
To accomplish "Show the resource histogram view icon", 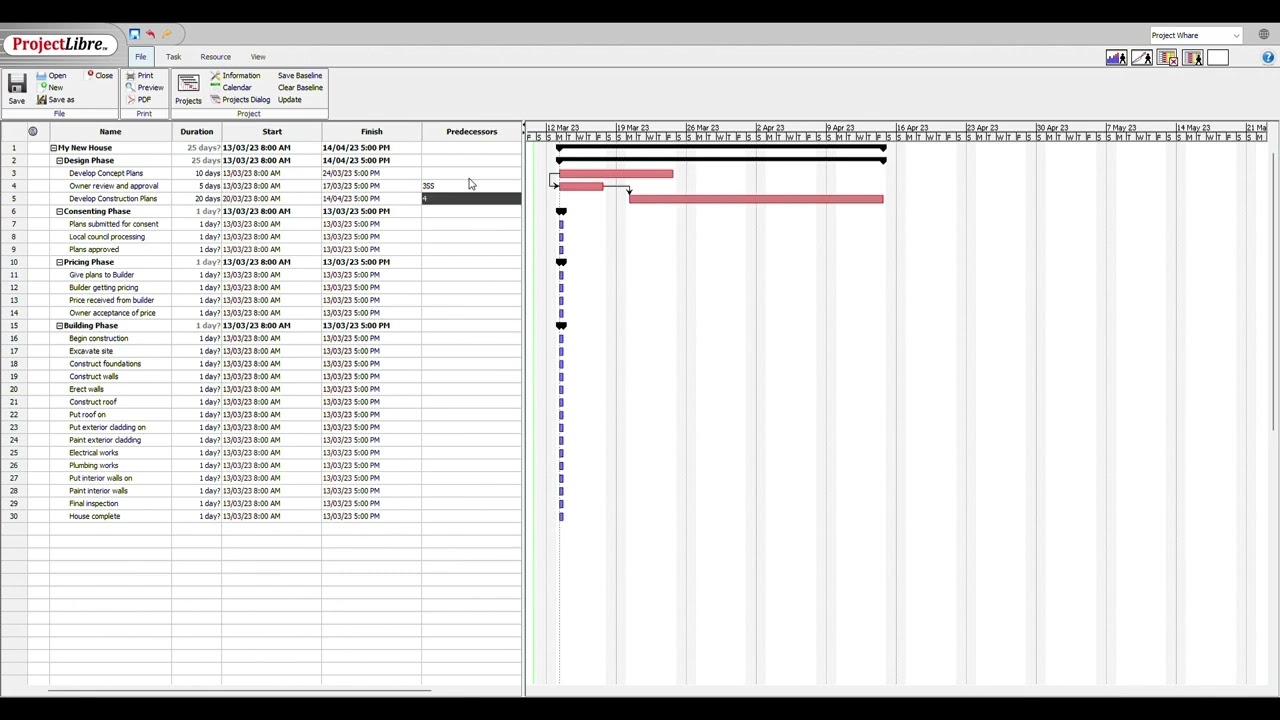I will tap(1116, 58).
